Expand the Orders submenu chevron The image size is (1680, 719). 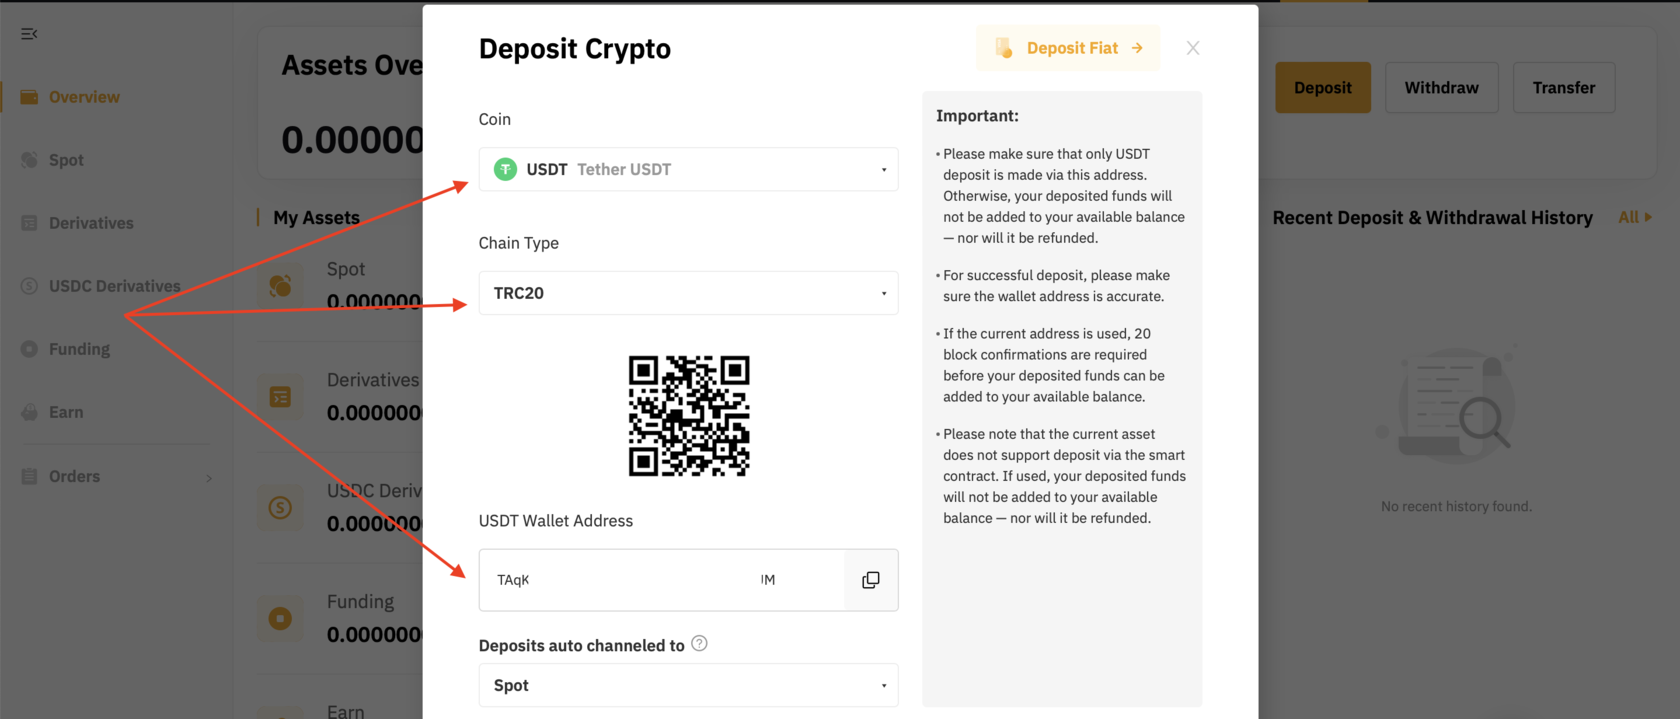[209, 478]
